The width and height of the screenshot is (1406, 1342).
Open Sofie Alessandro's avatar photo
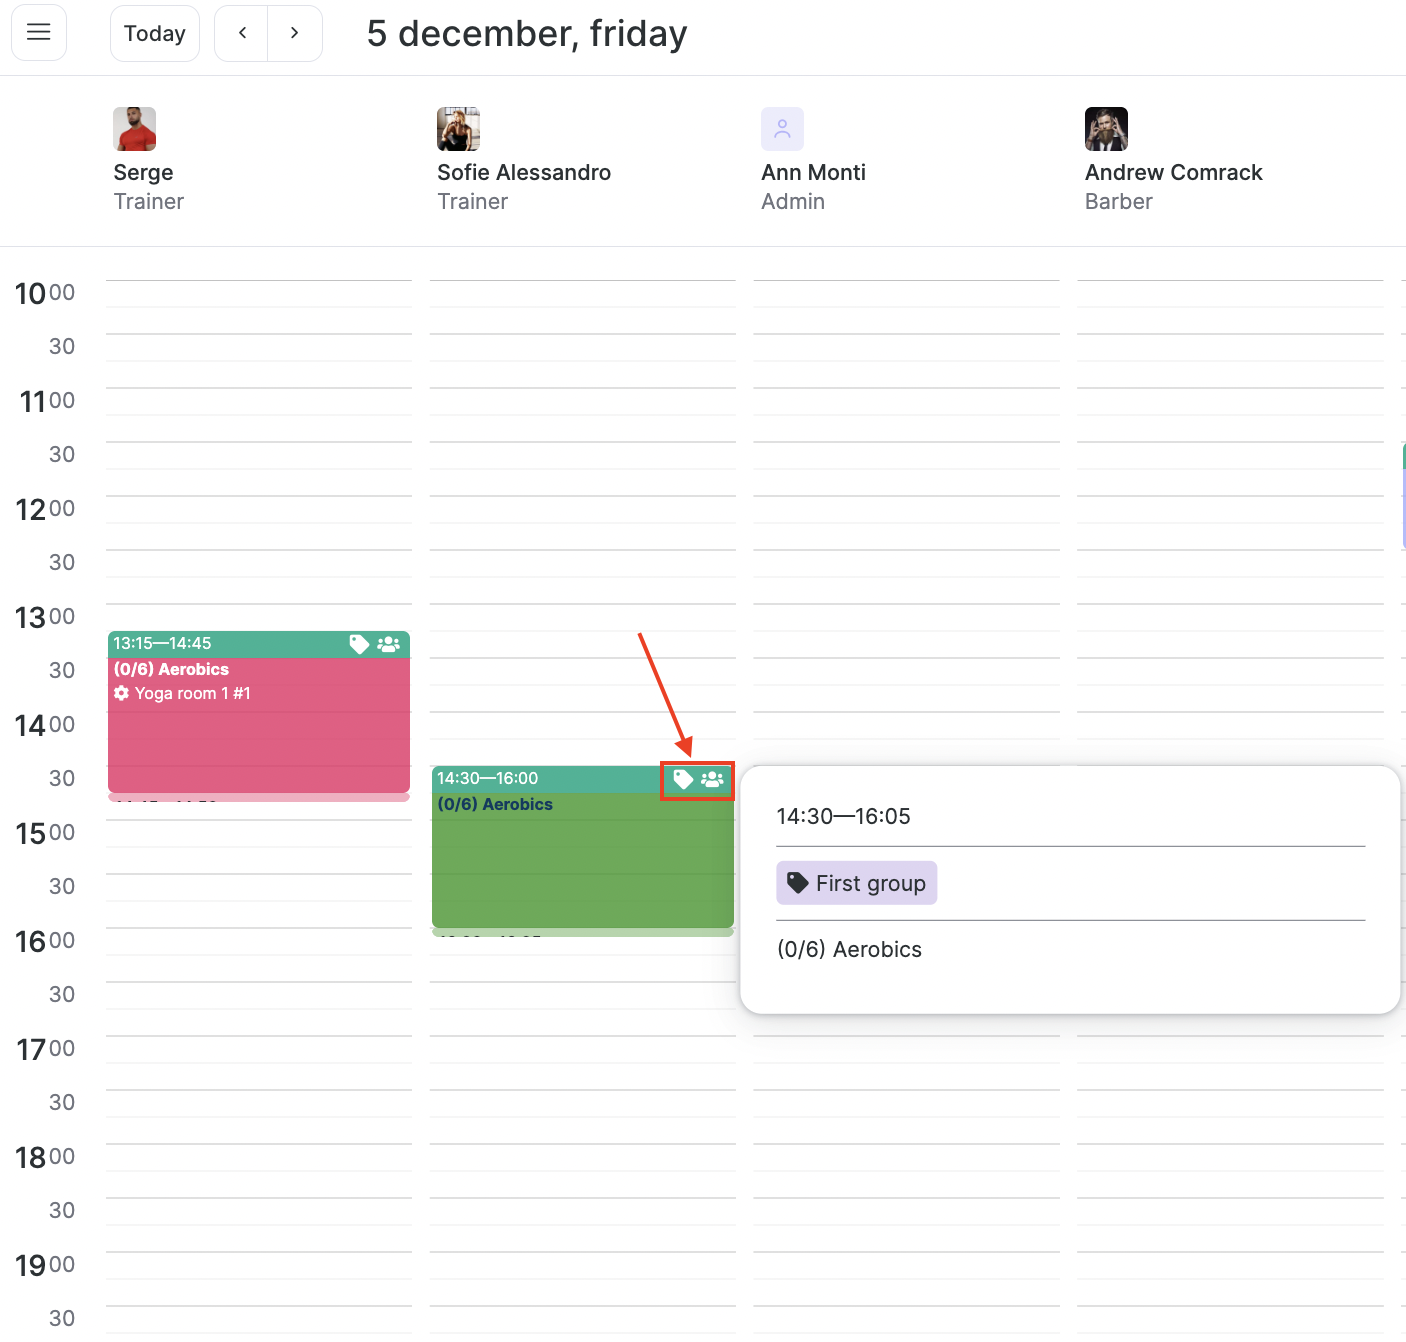[x=459, y=129]
